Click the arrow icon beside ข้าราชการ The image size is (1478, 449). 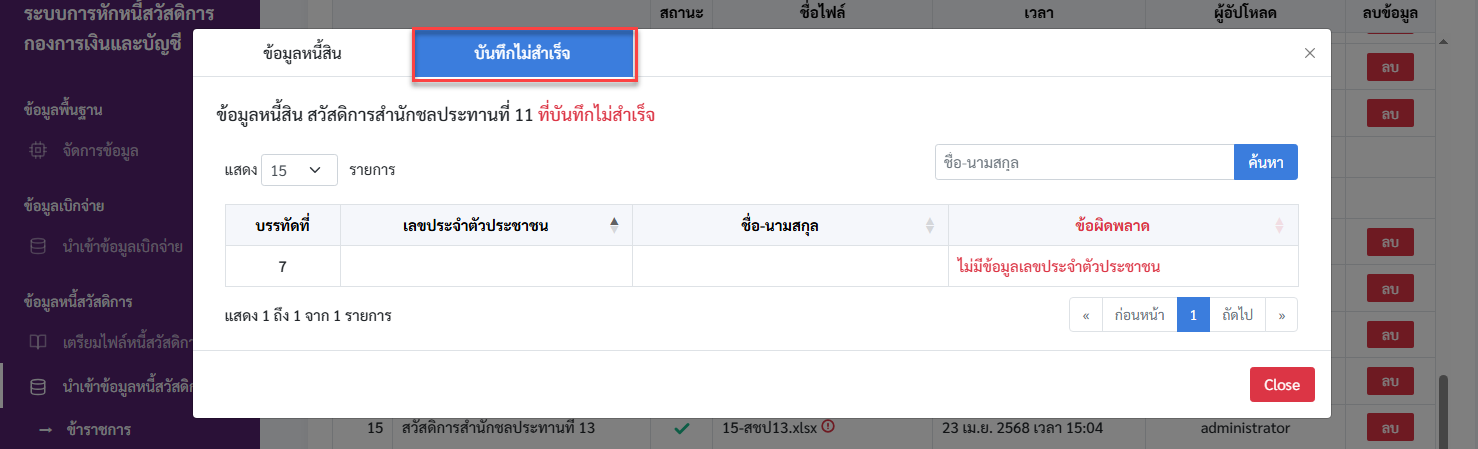pyautogui.click(x=45, y=430)
